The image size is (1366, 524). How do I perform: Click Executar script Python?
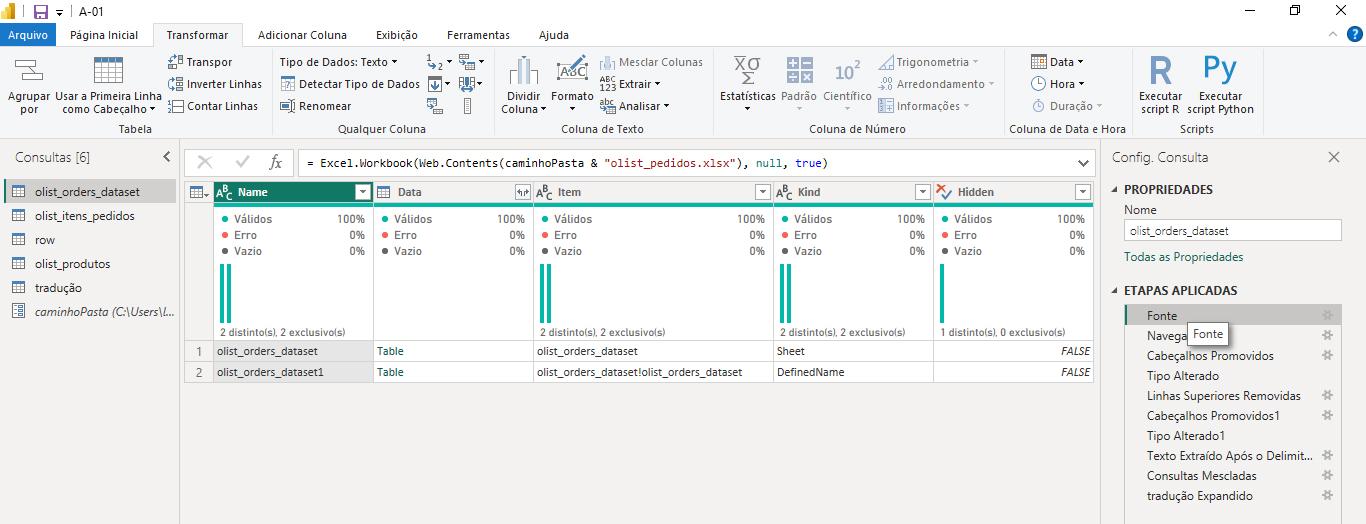(1220, 86)
